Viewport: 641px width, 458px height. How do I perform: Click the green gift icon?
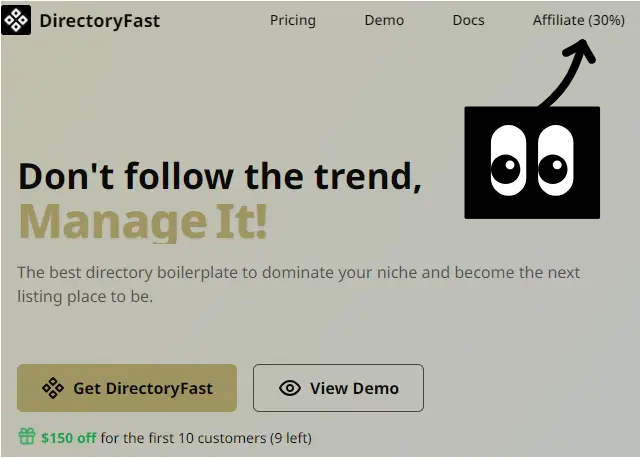tap(27, 436)
